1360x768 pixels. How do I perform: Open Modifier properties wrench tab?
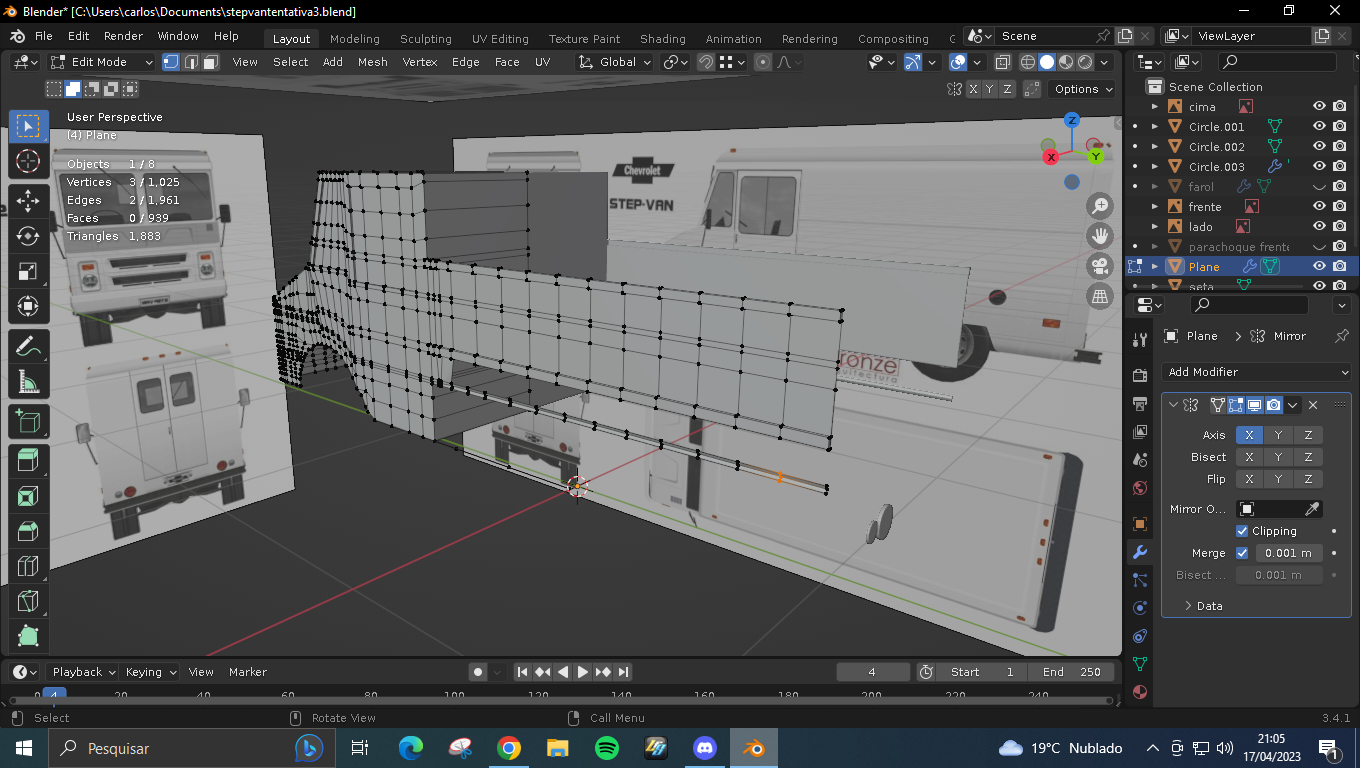point(1139,552)
